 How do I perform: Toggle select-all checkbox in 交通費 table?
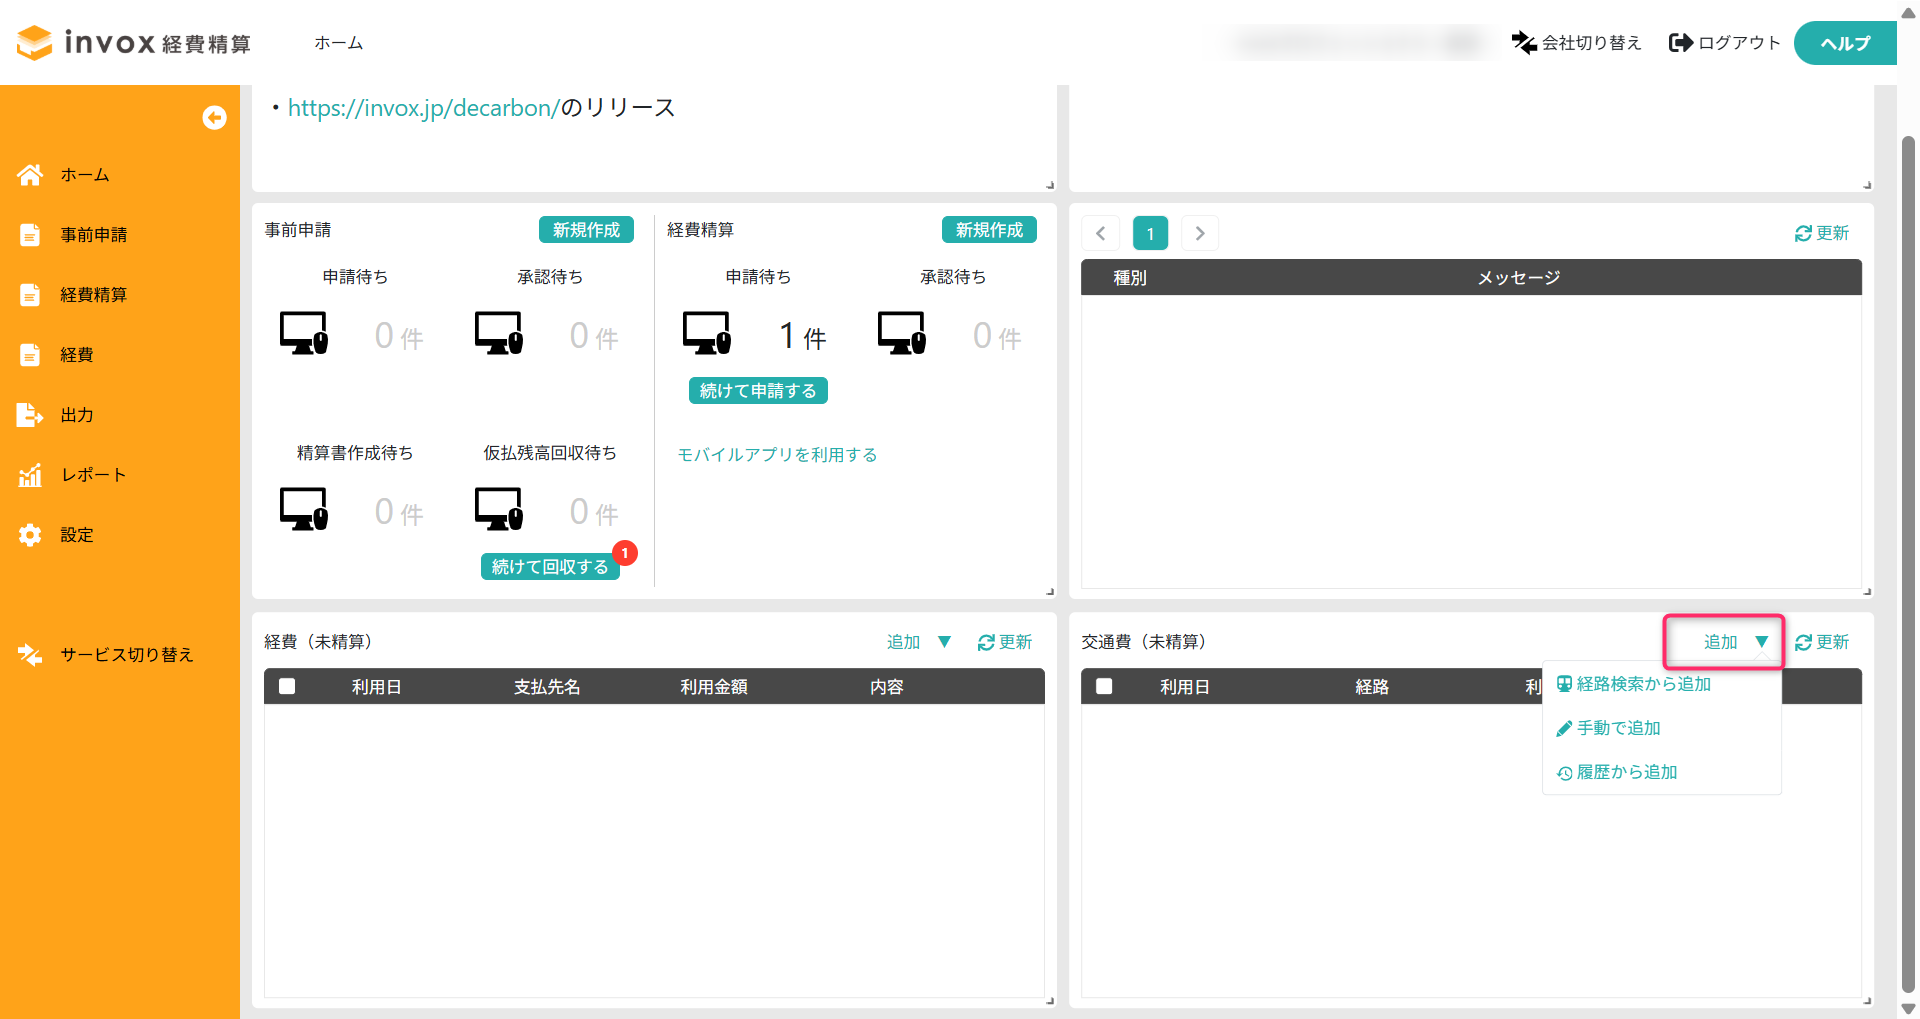coord(1104,686)
